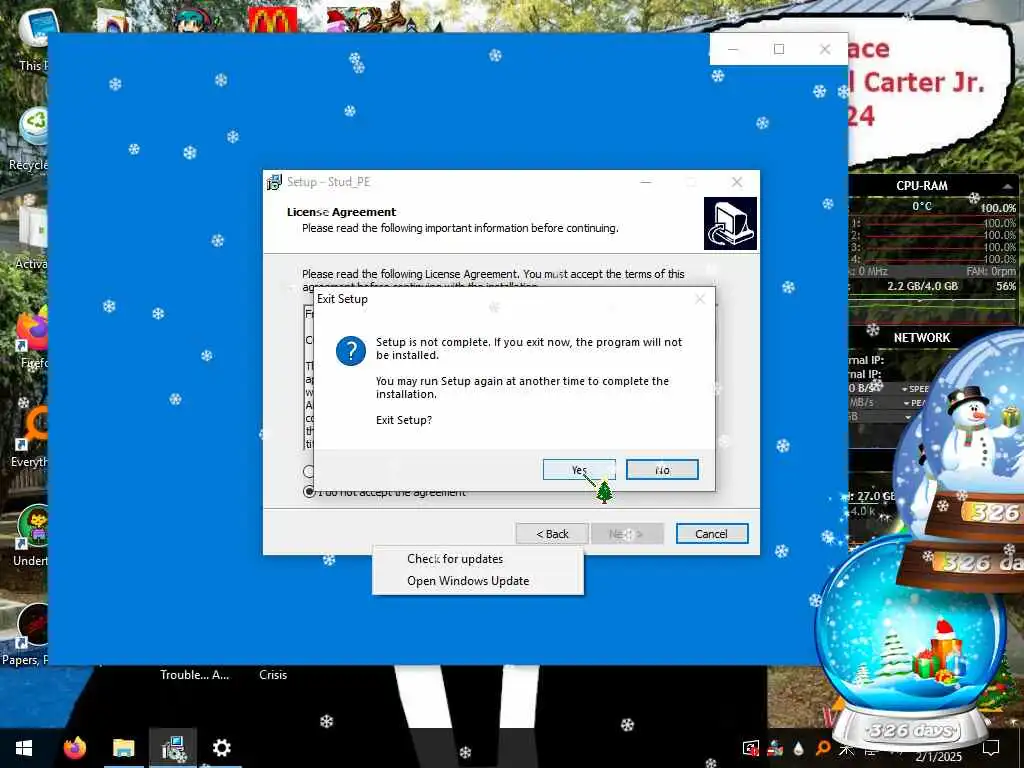The image size is (1024, 768).
Task: Open the PEAK dropdown in Network widget
Action: click(x=914, y=403)
